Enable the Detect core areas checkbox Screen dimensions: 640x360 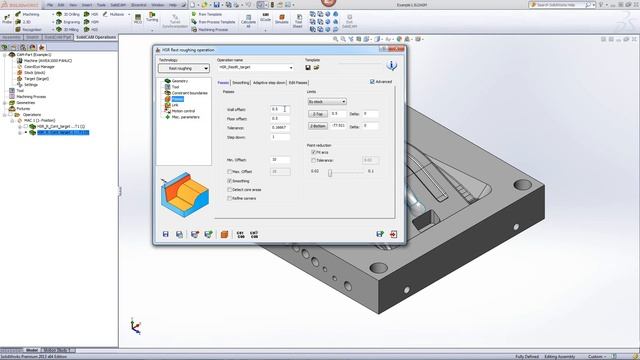229,190
